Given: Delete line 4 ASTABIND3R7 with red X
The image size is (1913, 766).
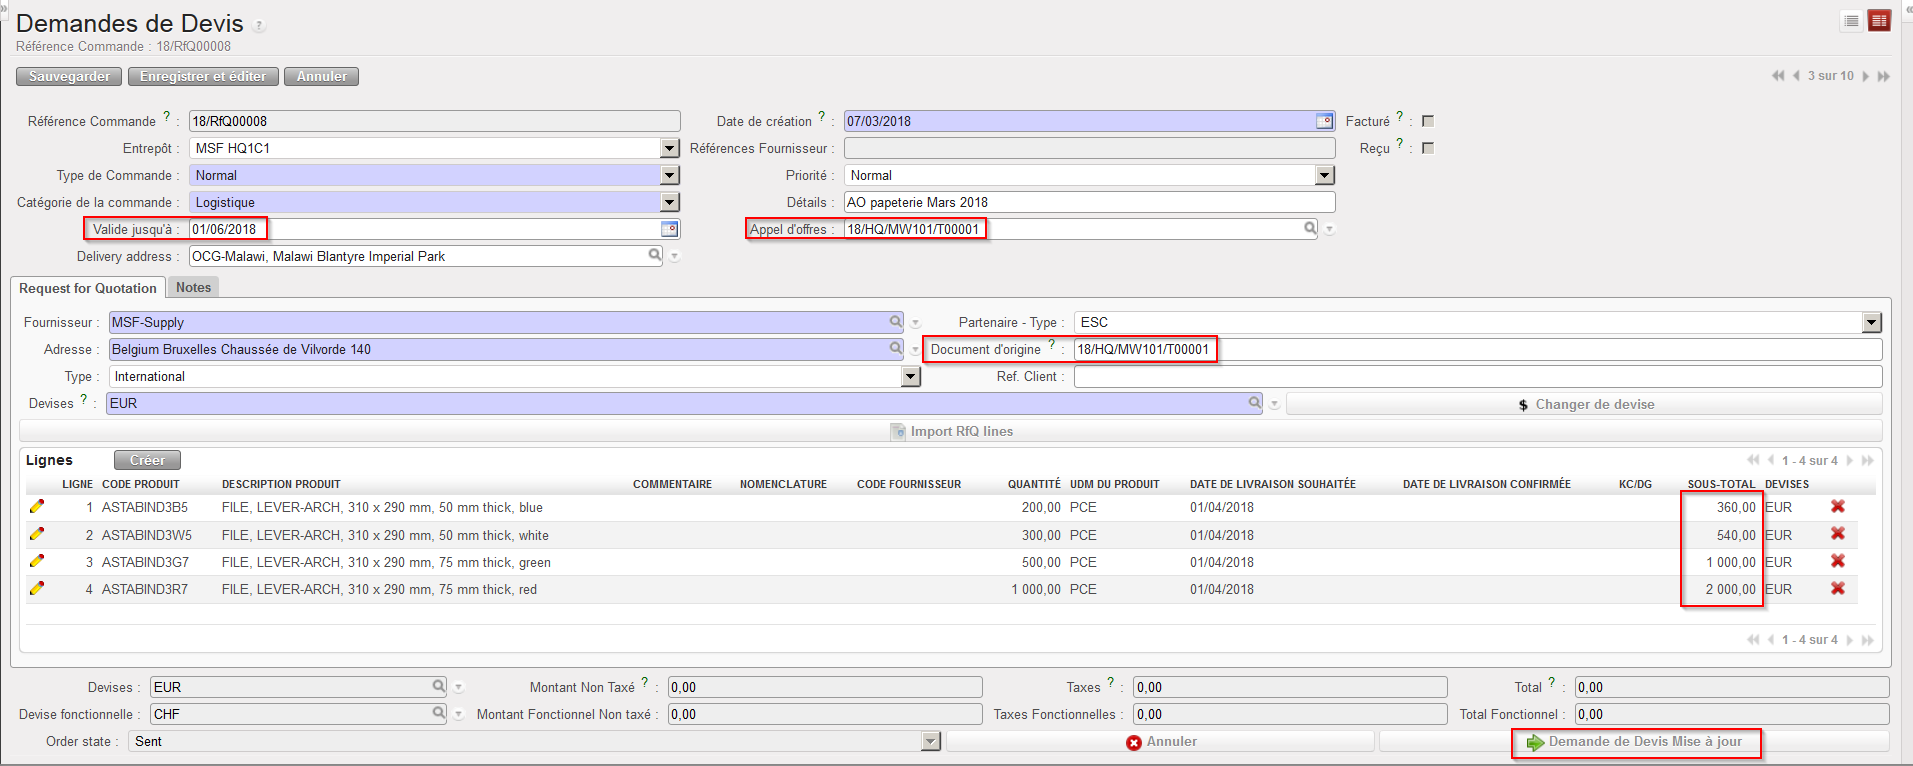Looking at the screenshot, I should pos(1837,589).
